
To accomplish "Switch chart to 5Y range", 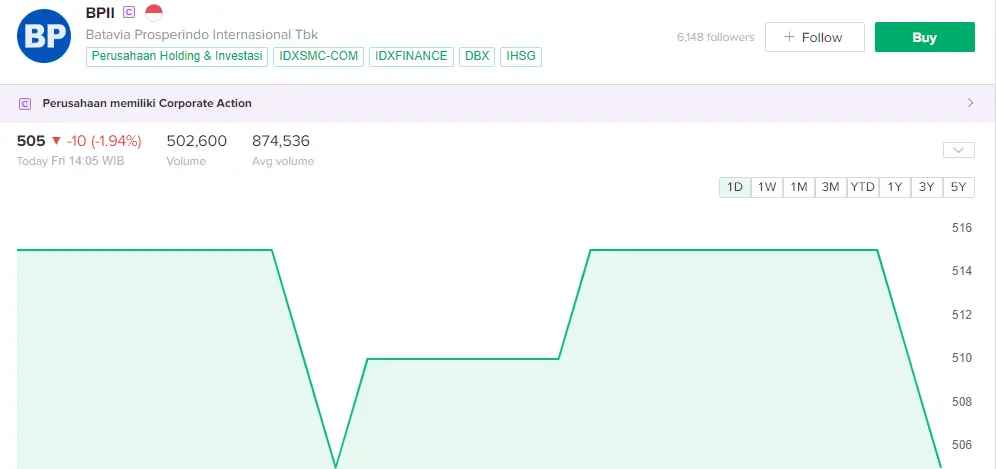I will tap(959, 187).
